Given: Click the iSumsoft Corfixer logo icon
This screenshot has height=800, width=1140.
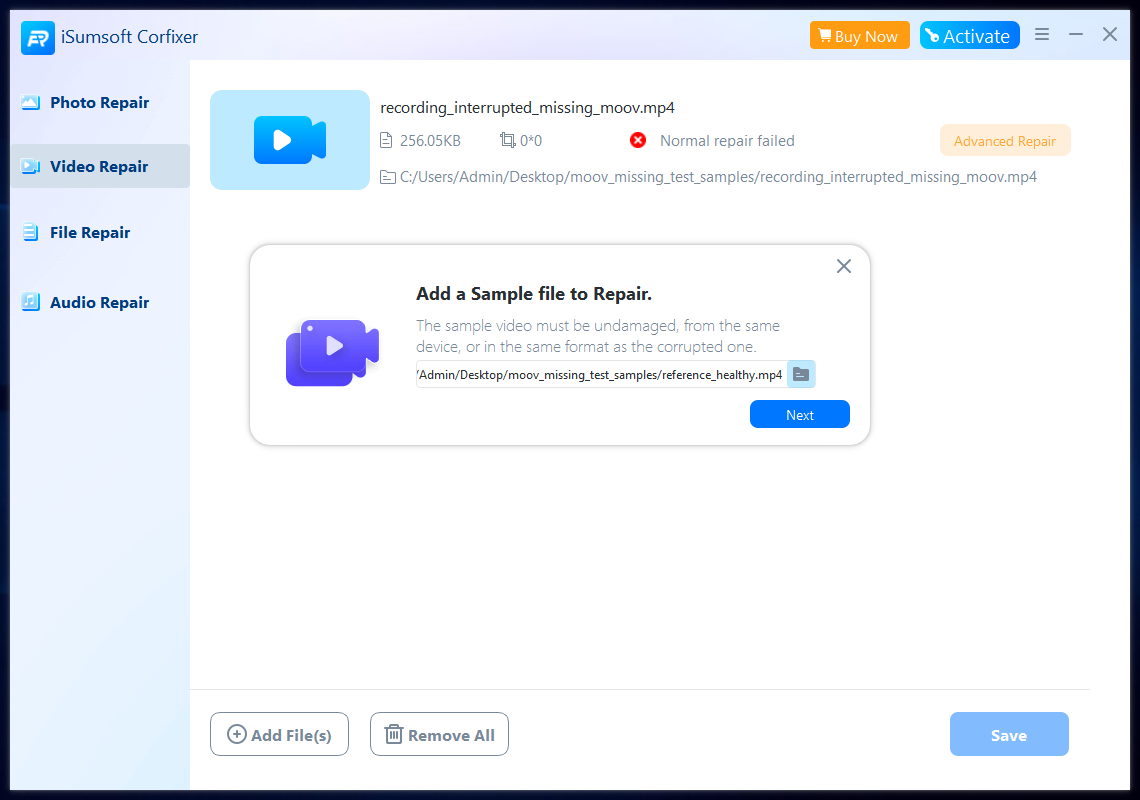Looking at the screenshot, I should pyautogui.click(x=38, y=37).
